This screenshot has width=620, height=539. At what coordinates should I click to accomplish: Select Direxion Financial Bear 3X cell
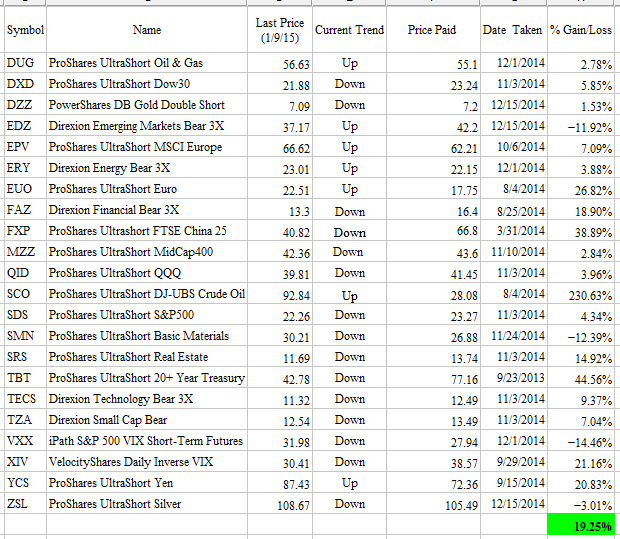click(147, 209)
